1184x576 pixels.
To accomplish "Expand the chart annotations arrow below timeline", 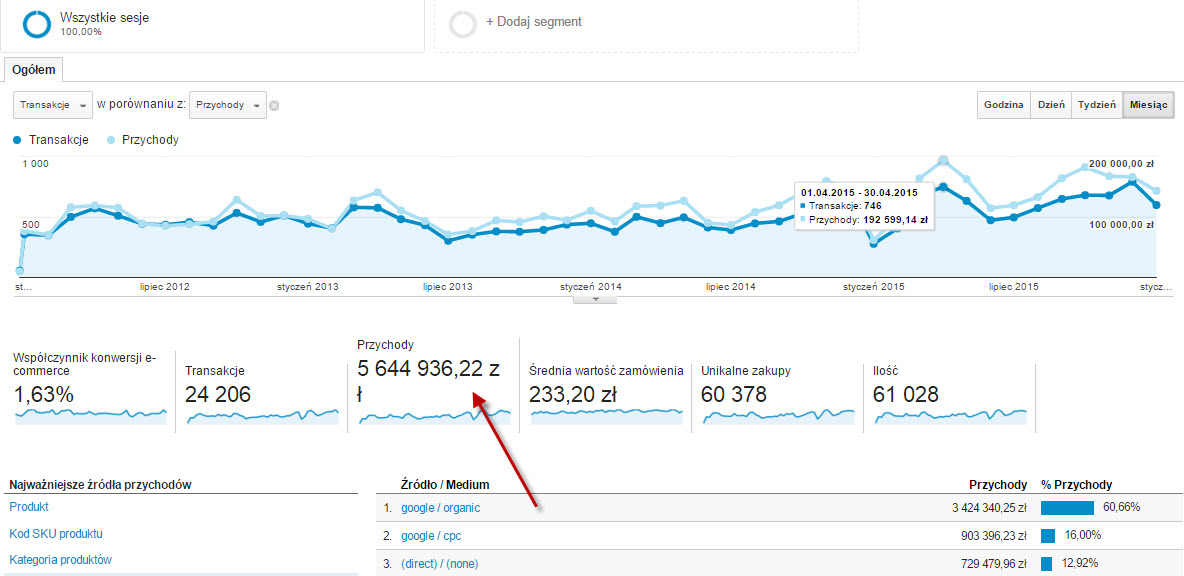I will 596,299.
